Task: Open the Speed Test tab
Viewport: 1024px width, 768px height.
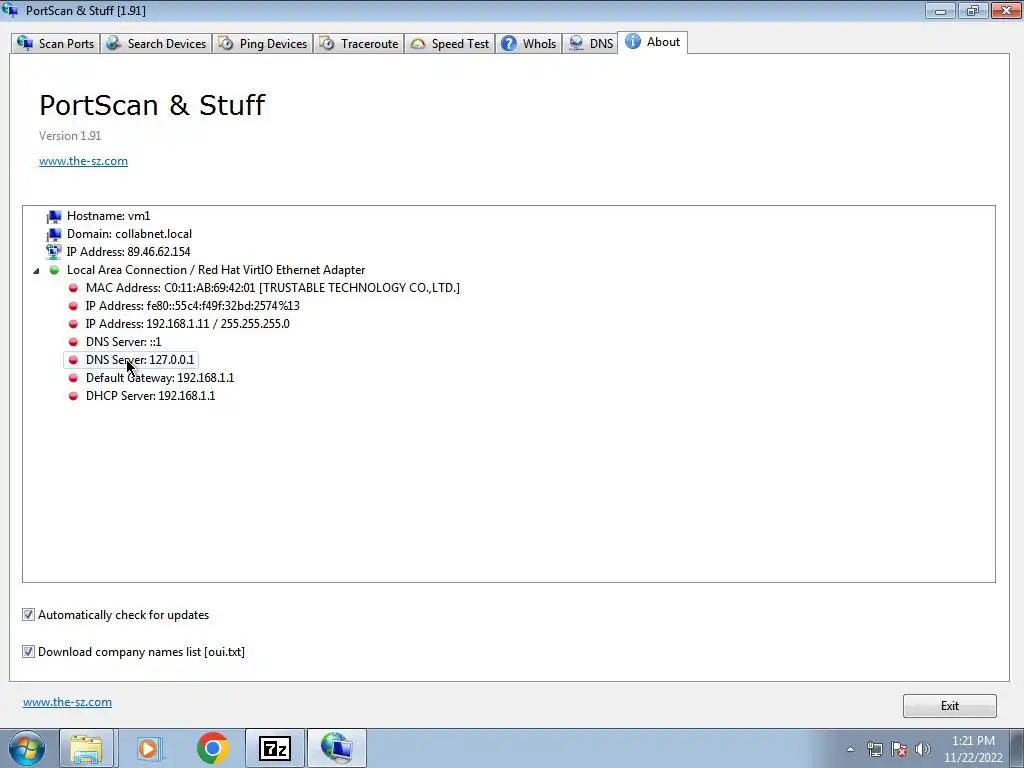Action: (x=449, y=44)
